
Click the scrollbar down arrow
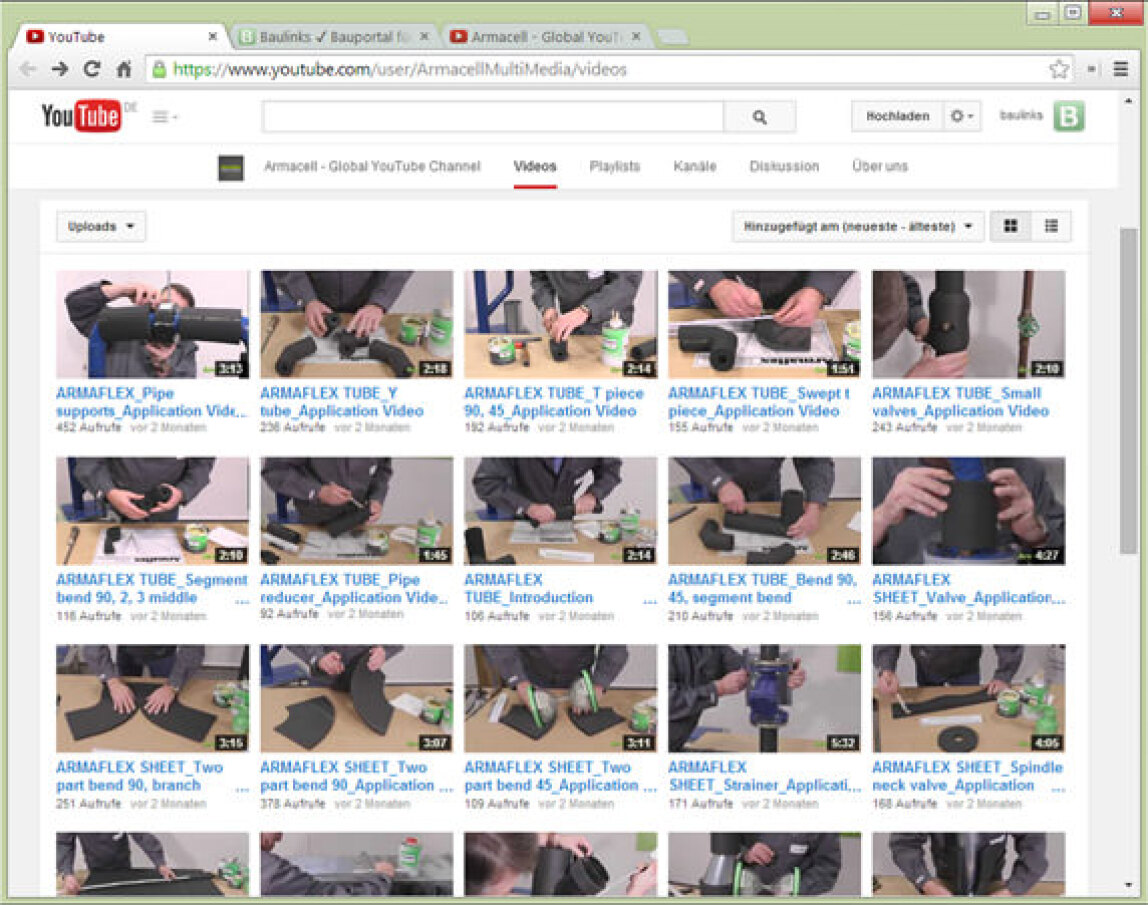[x=1128, y=886]
